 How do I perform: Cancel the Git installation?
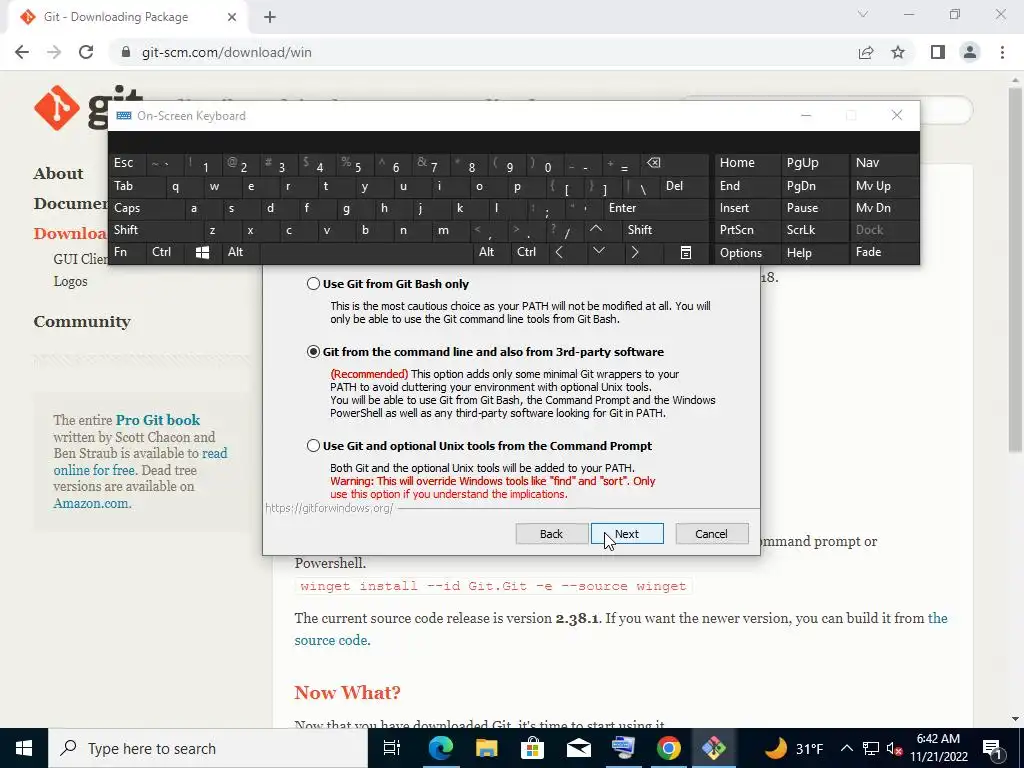711,534
